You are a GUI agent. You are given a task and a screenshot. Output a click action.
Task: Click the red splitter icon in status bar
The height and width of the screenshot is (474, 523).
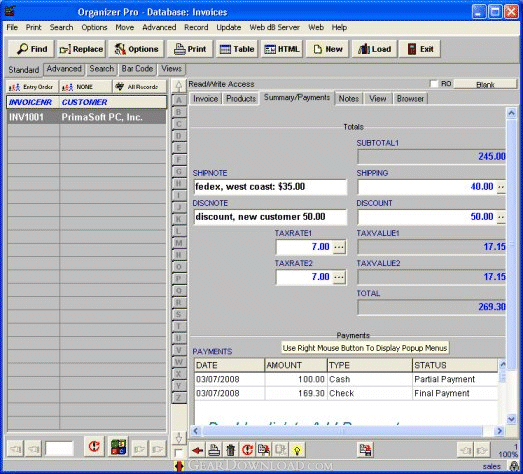(x=179, y=466)
